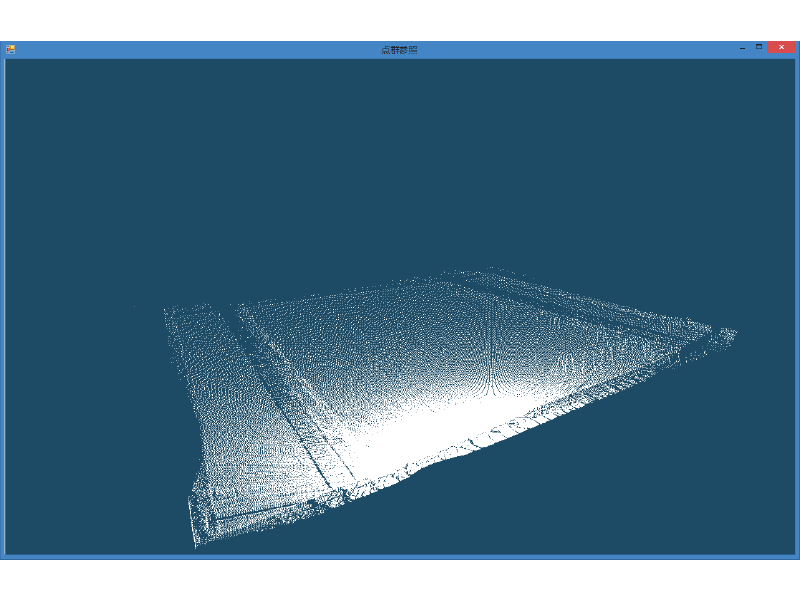Viewport: 800px width, 600px height.
Task: Close the 点群参照 window
Action: click(x=781, y=47)
